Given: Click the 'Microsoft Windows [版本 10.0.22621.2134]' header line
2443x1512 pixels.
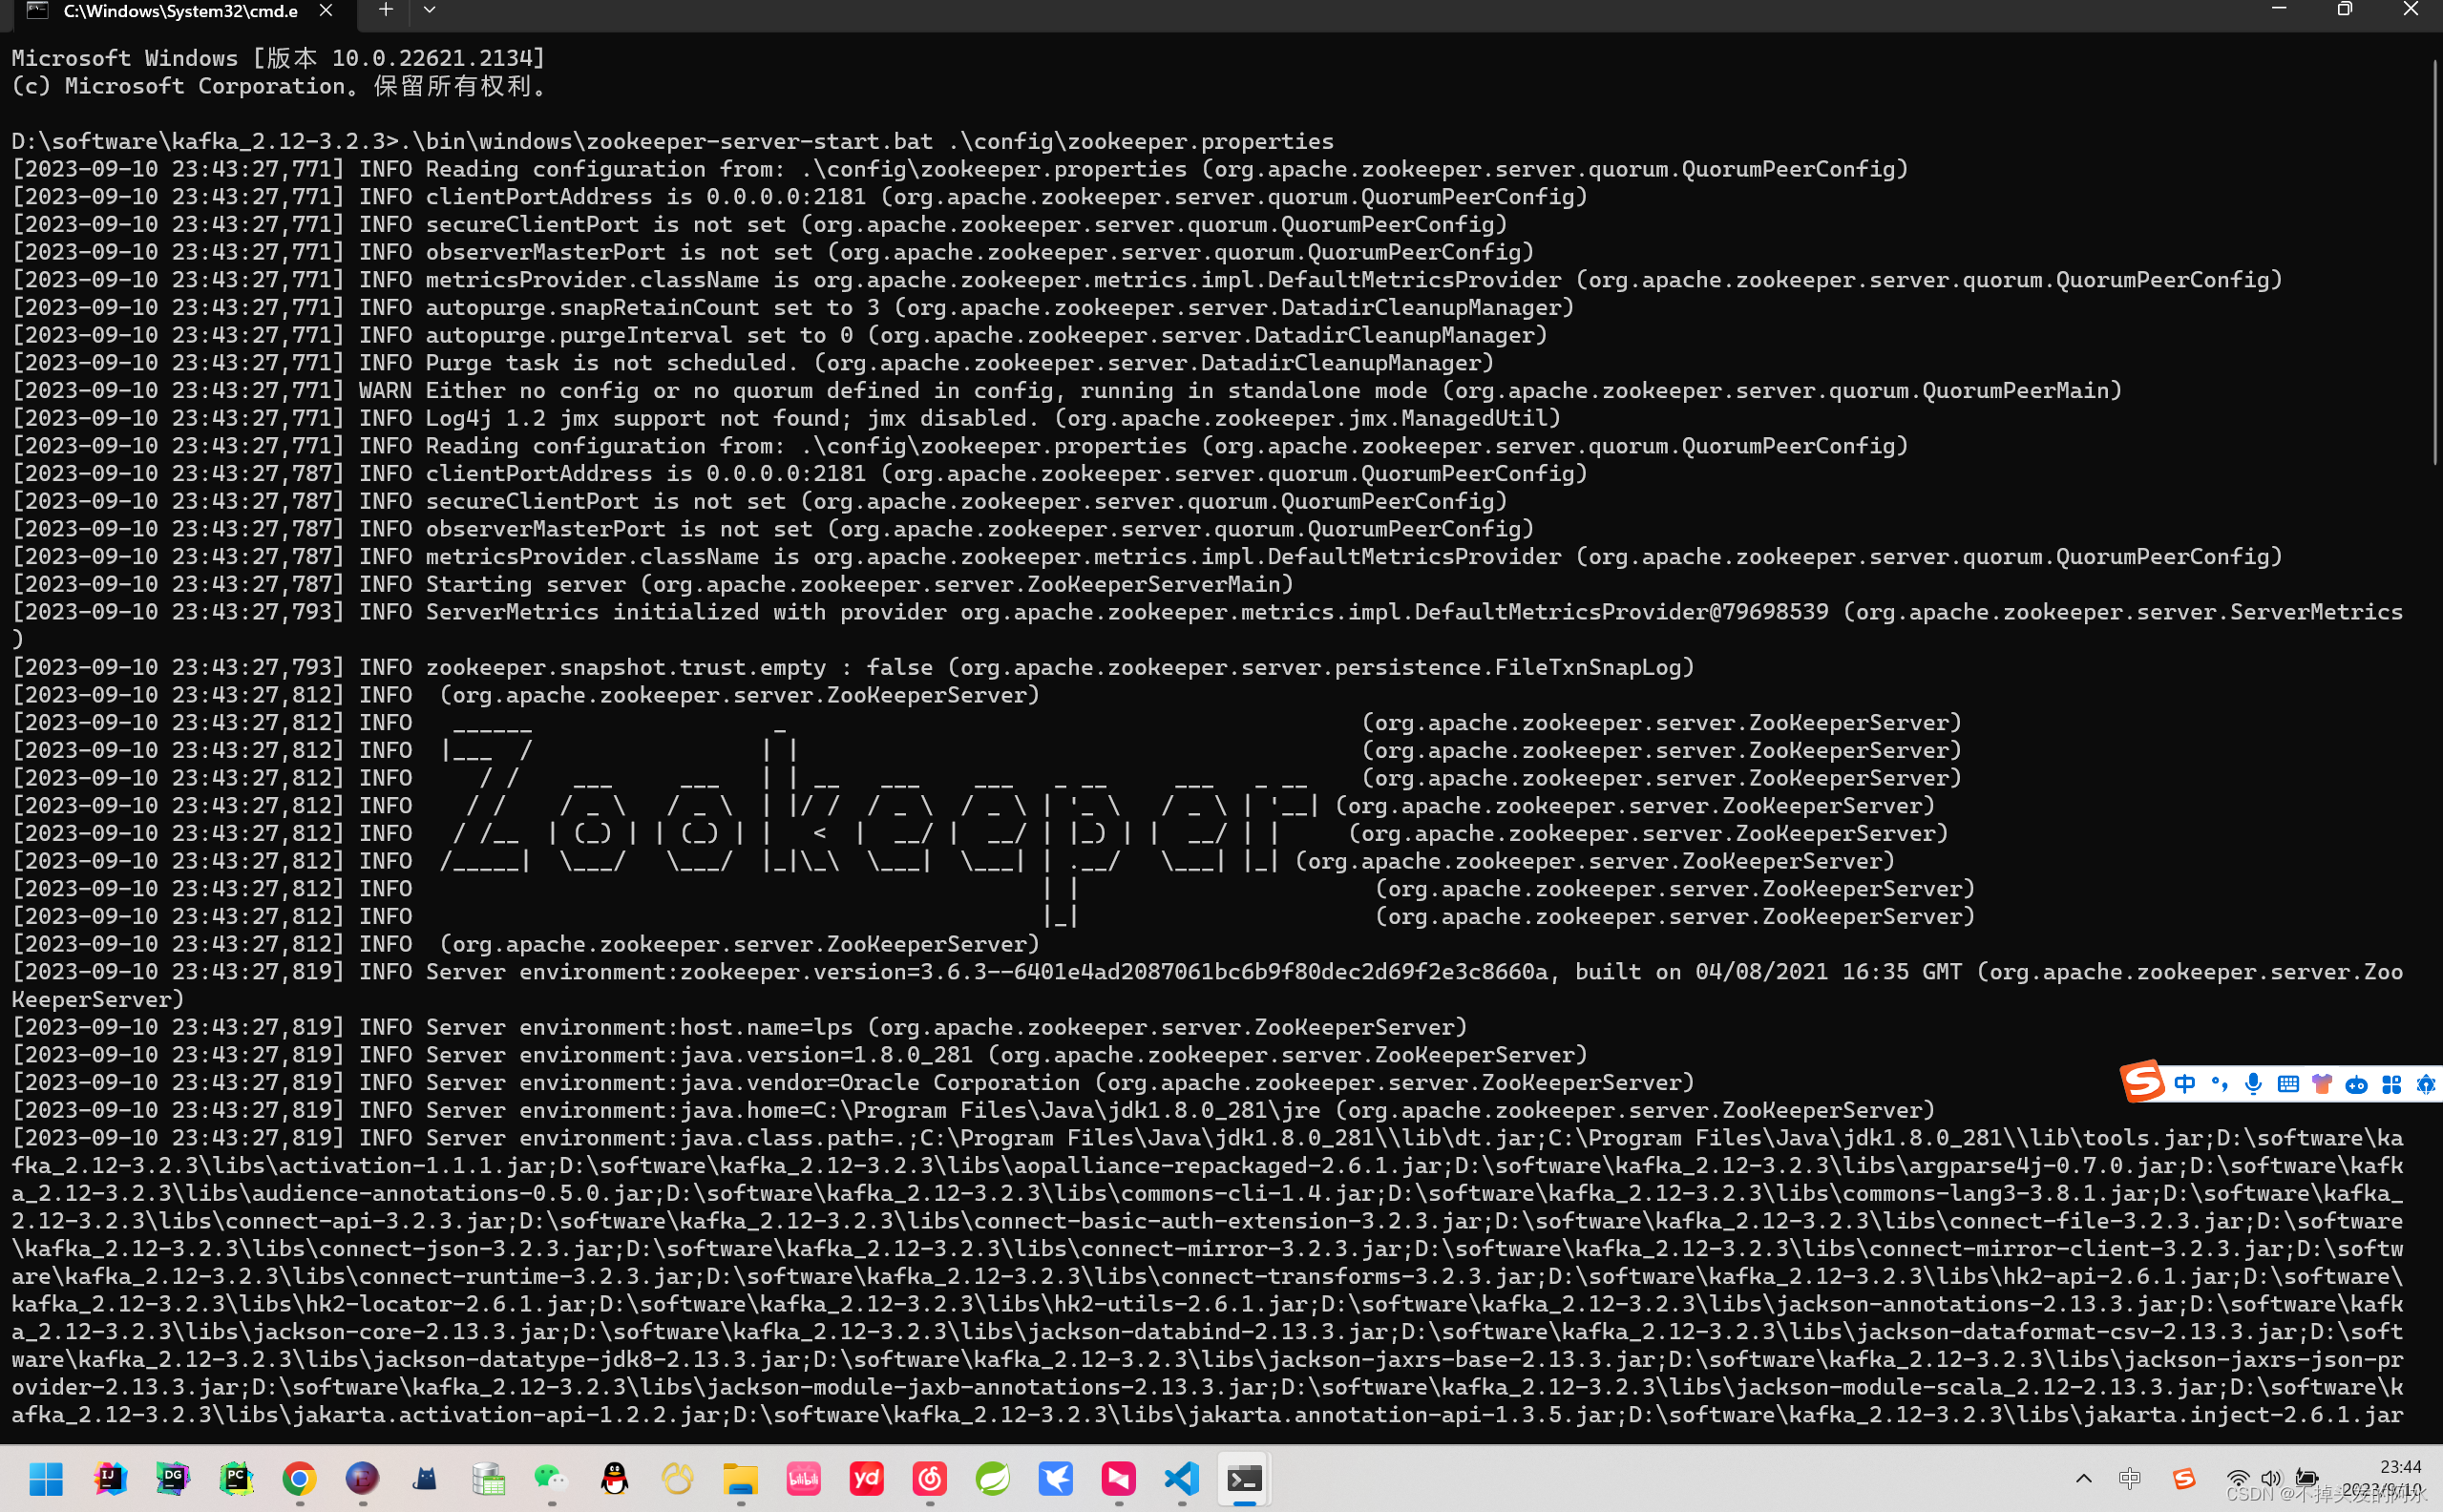Looking at the screenshot, I should [279, 58].
